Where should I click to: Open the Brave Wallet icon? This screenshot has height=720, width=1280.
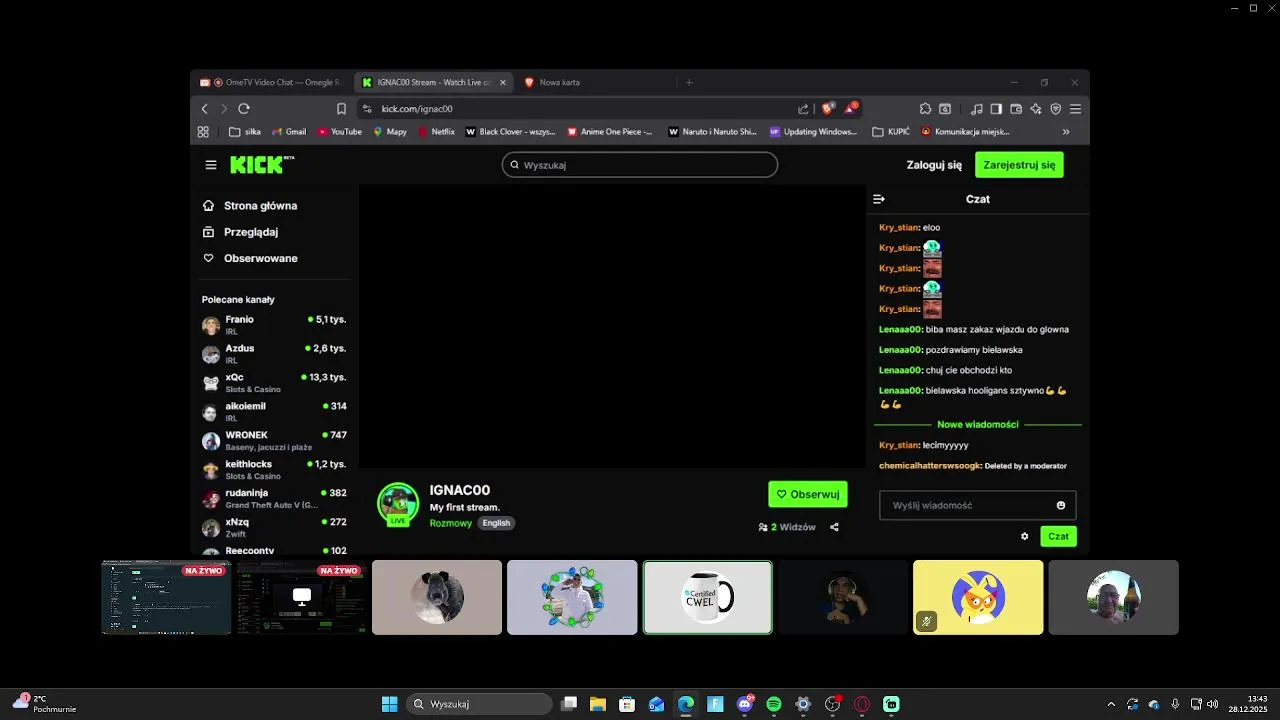tap(1016, 108)
